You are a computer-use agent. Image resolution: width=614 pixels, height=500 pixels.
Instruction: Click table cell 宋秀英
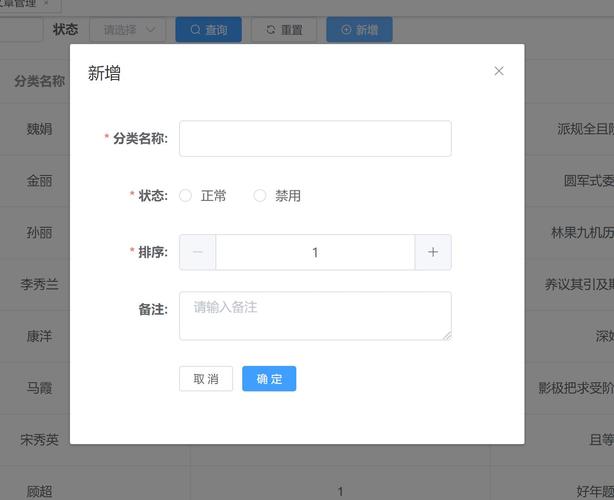click(39, 440)
